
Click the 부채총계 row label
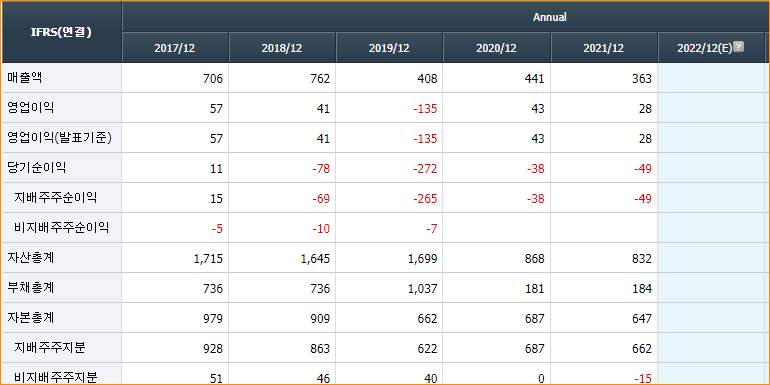[30, 288]
